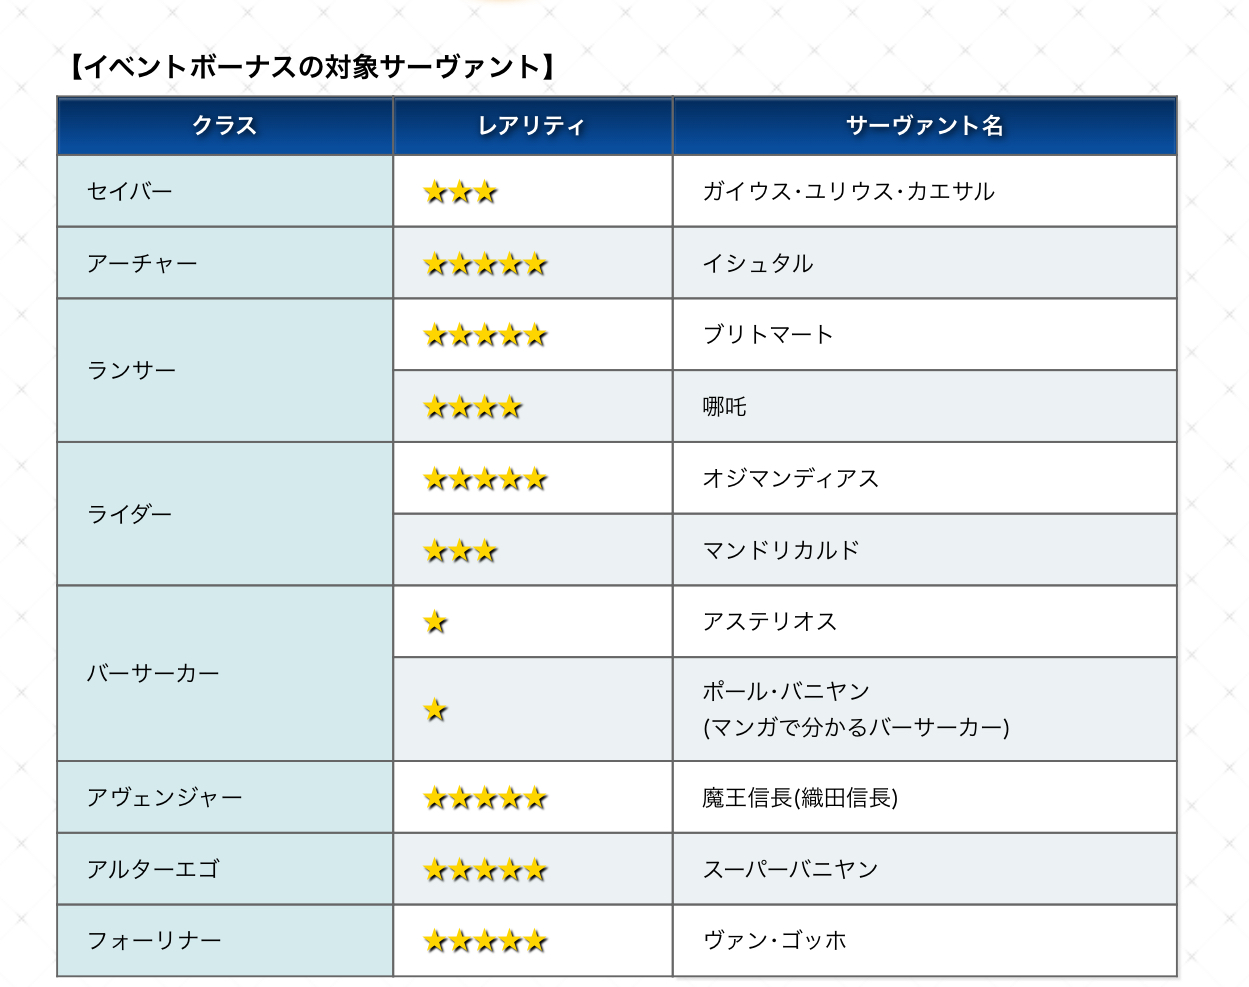Click the サーヴァント名 column header

click(924, 126)
